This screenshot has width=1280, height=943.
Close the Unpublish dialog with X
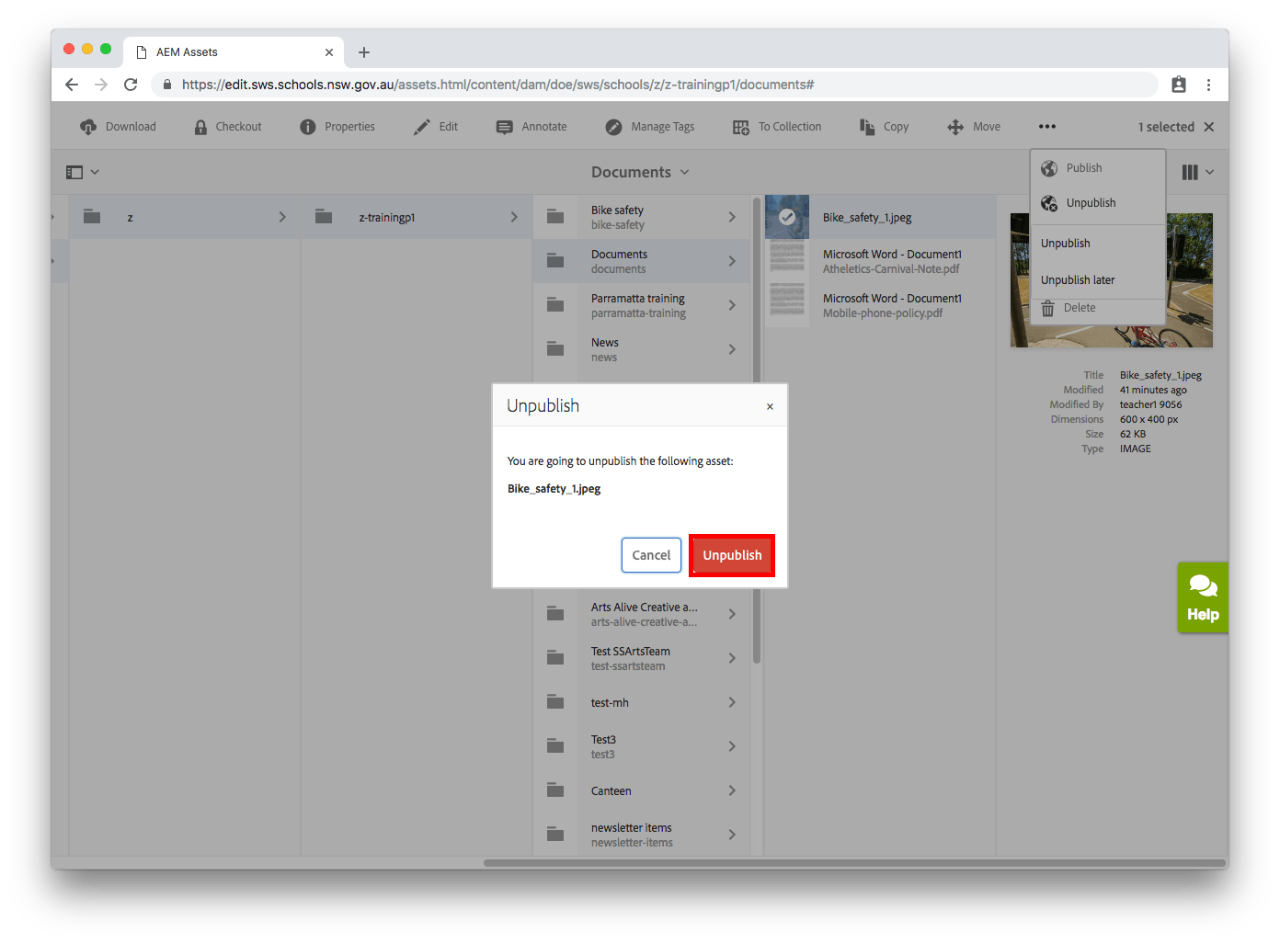(x=769, y=406)
